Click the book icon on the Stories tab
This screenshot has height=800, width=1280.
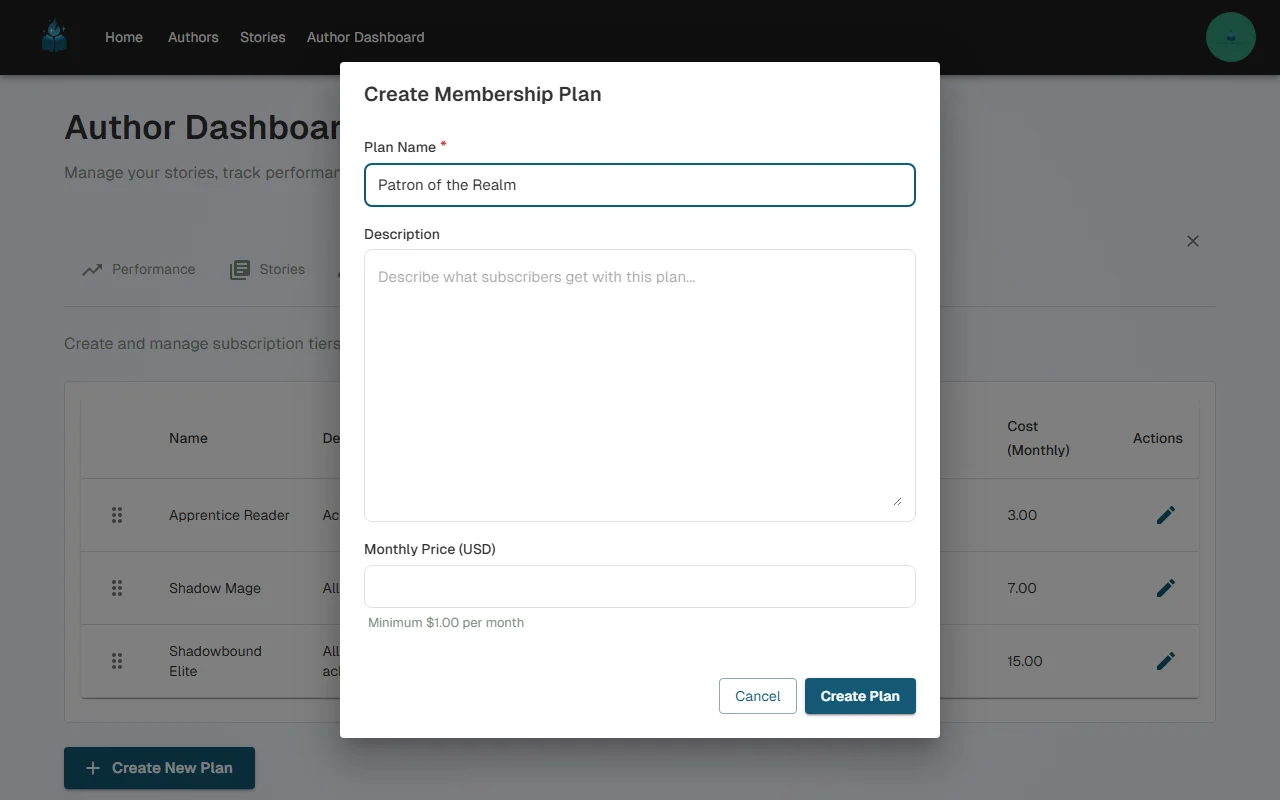pos(240,269)
